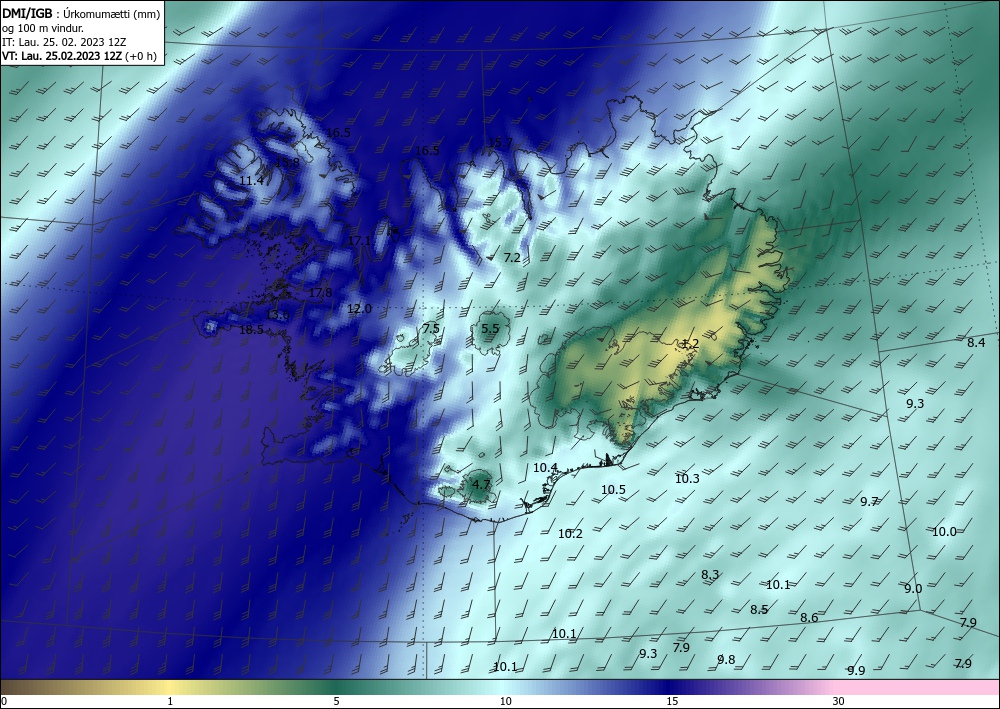
Task: Click the 1.2 value over Vatnajökull
Action: point(691,344)
